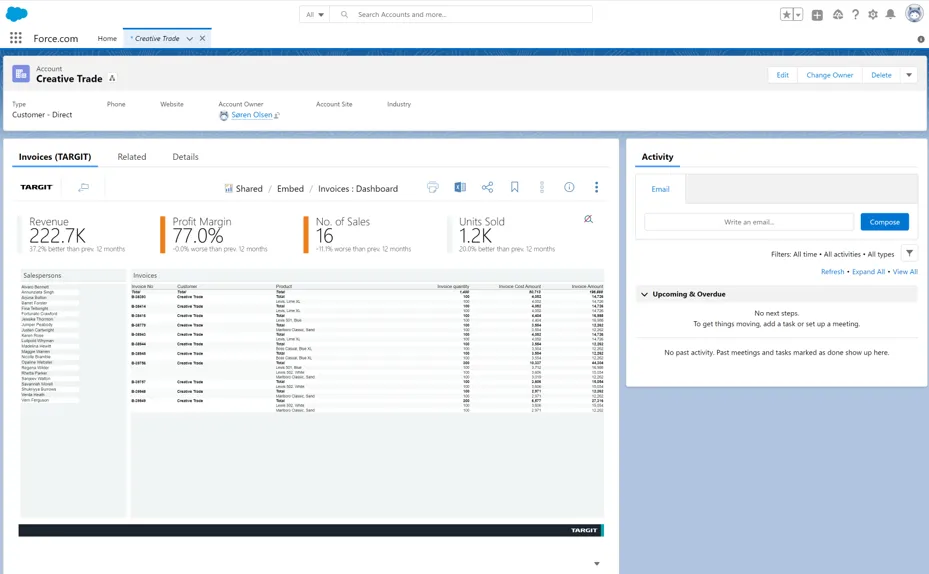Click View All activities link

pyautogui.click(x=905, y=272)
